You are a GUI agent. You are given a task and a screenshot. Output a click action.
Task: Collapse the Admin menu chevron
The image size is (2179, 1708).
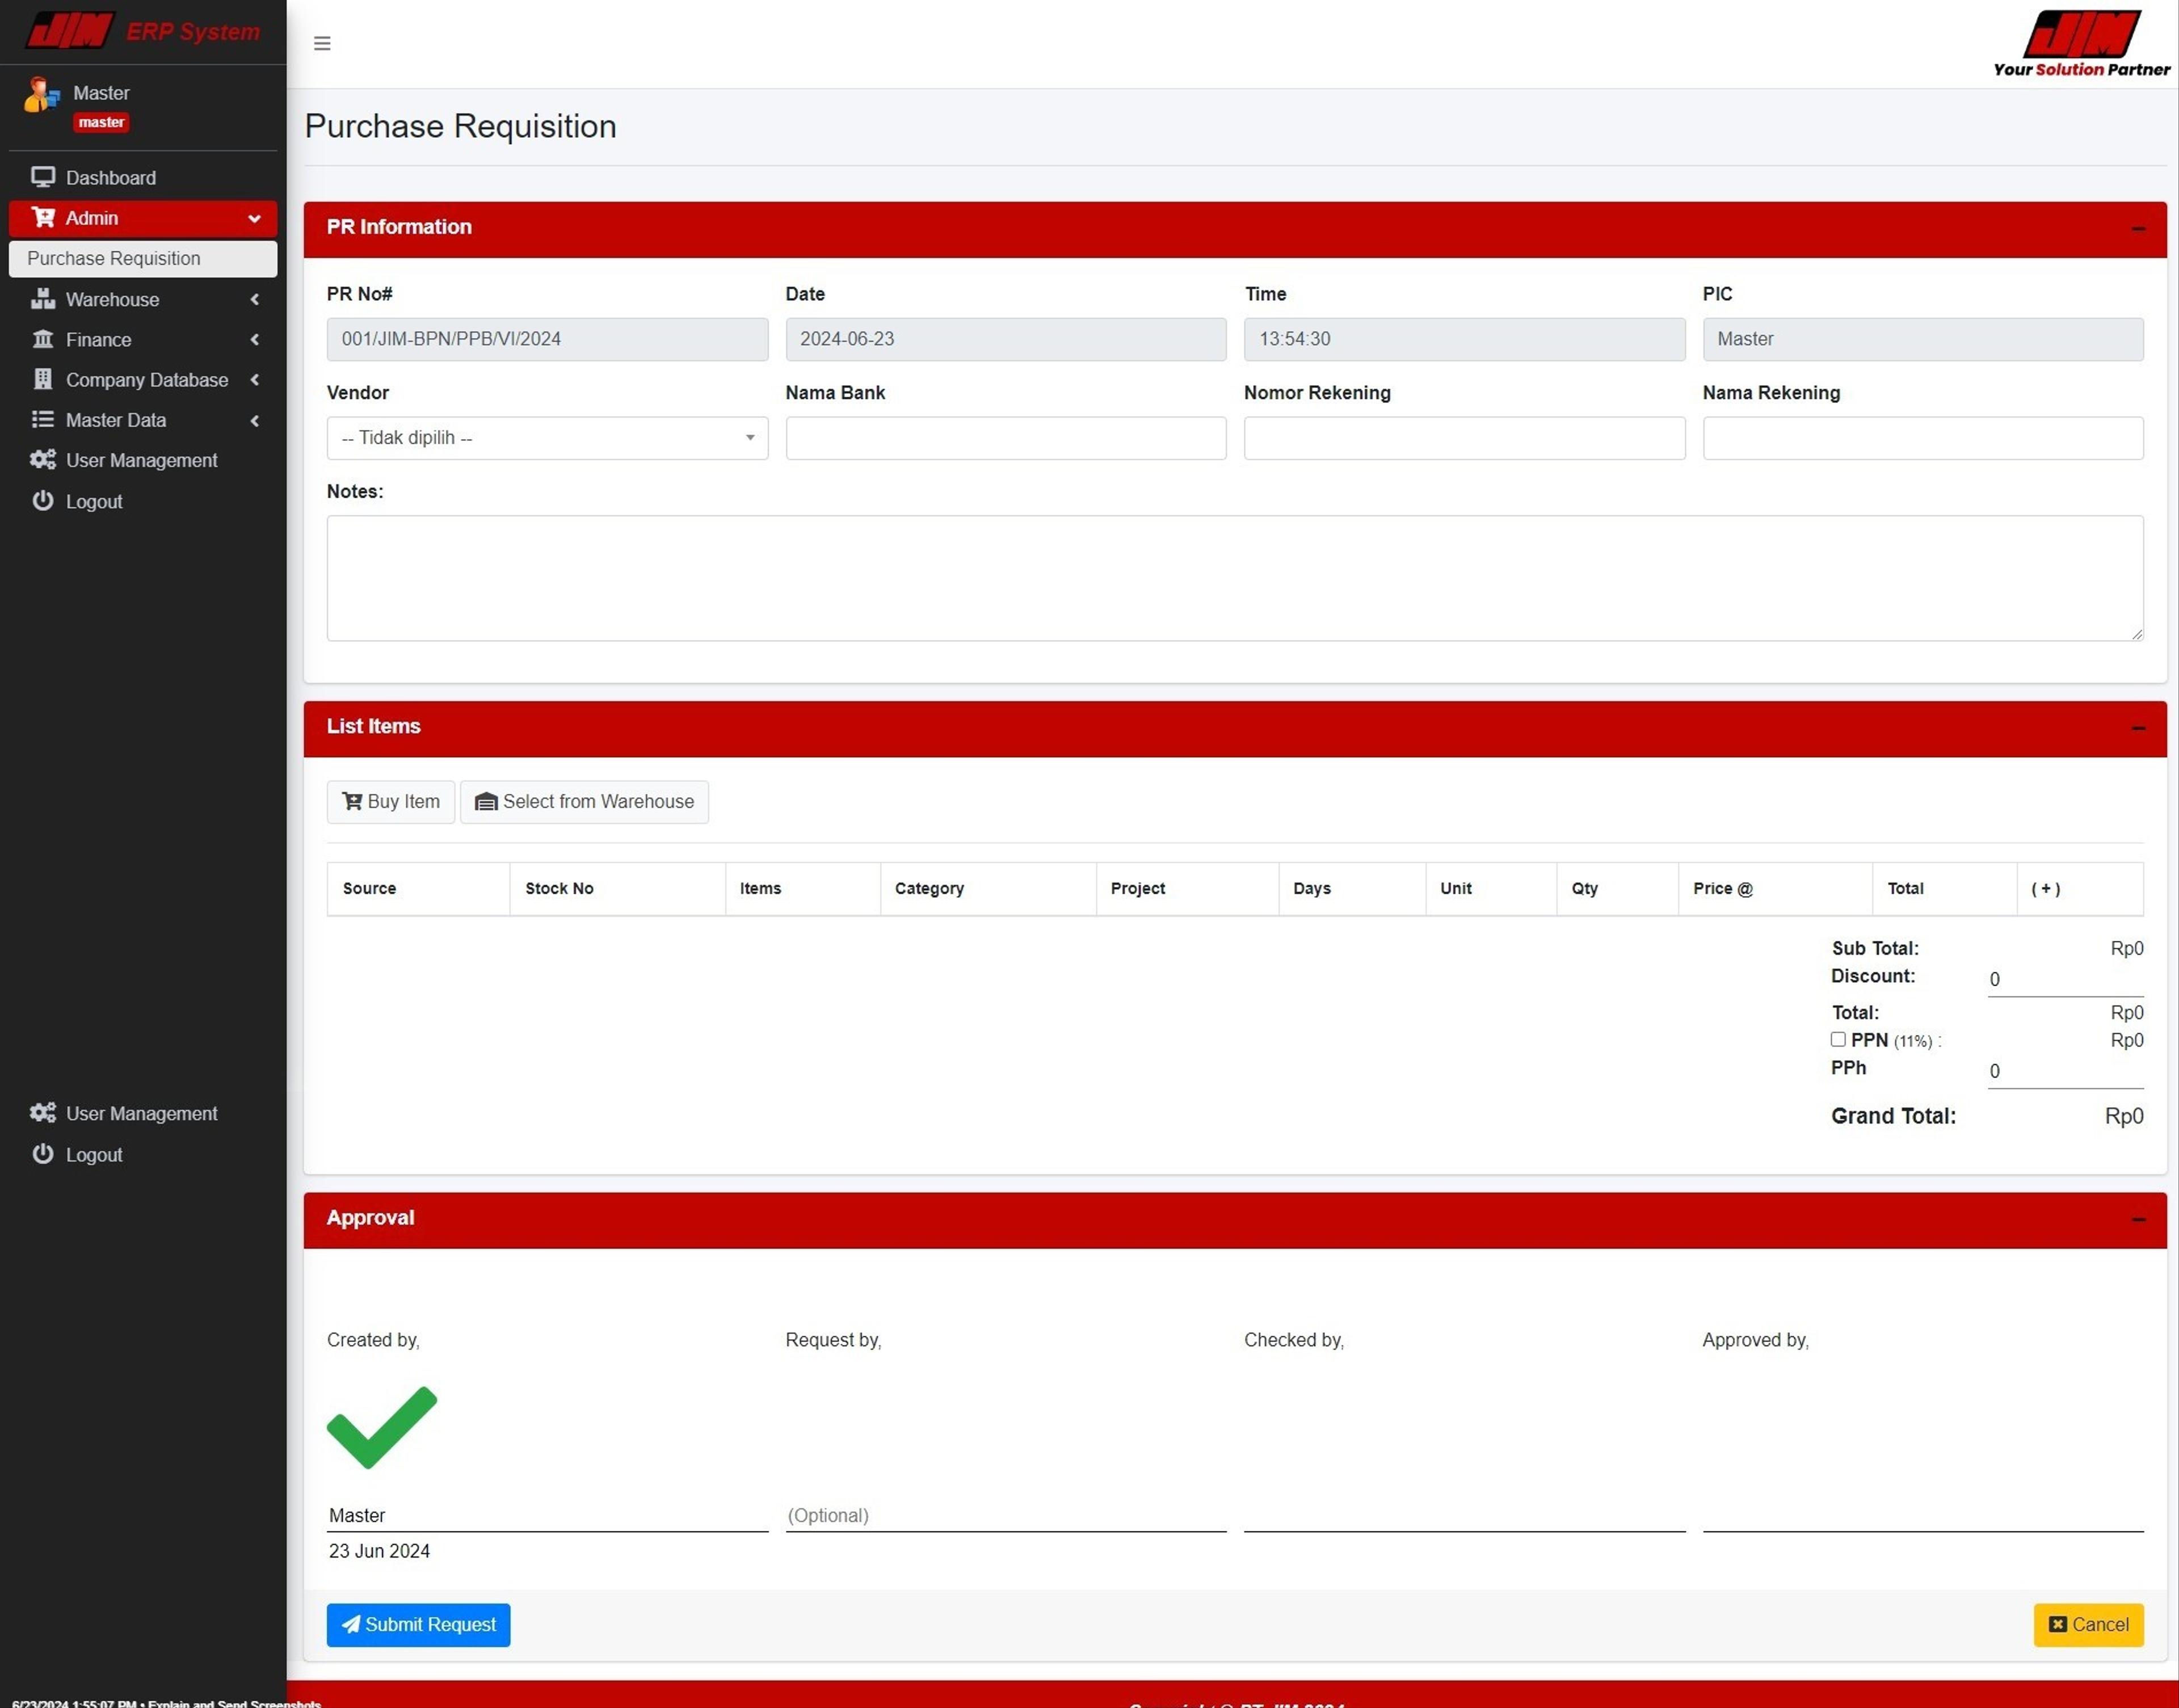coord(254,218)
